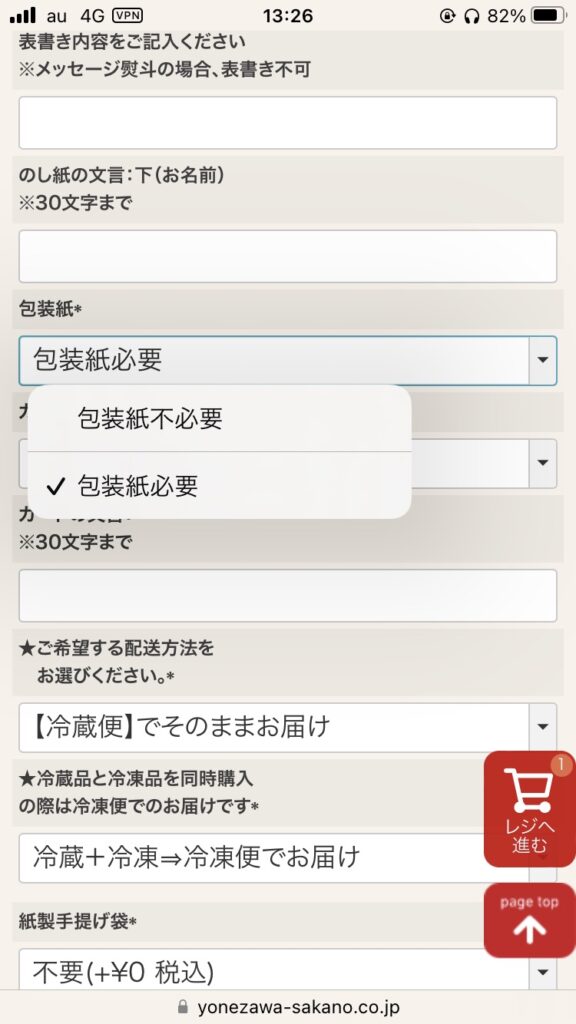Focus the 表書き内容 text field
The height and width of the screenshot is (1024, 576).
[x=287, y=123]
